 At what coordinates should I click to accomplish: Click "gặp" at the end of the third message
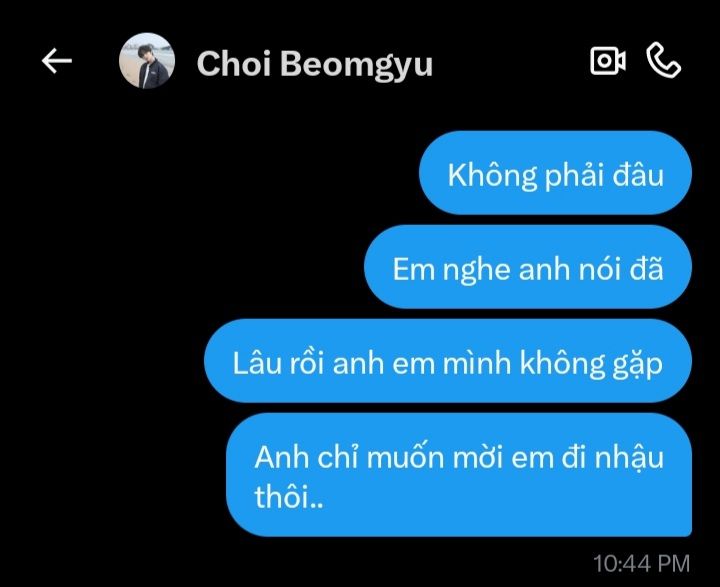(638, 364)
